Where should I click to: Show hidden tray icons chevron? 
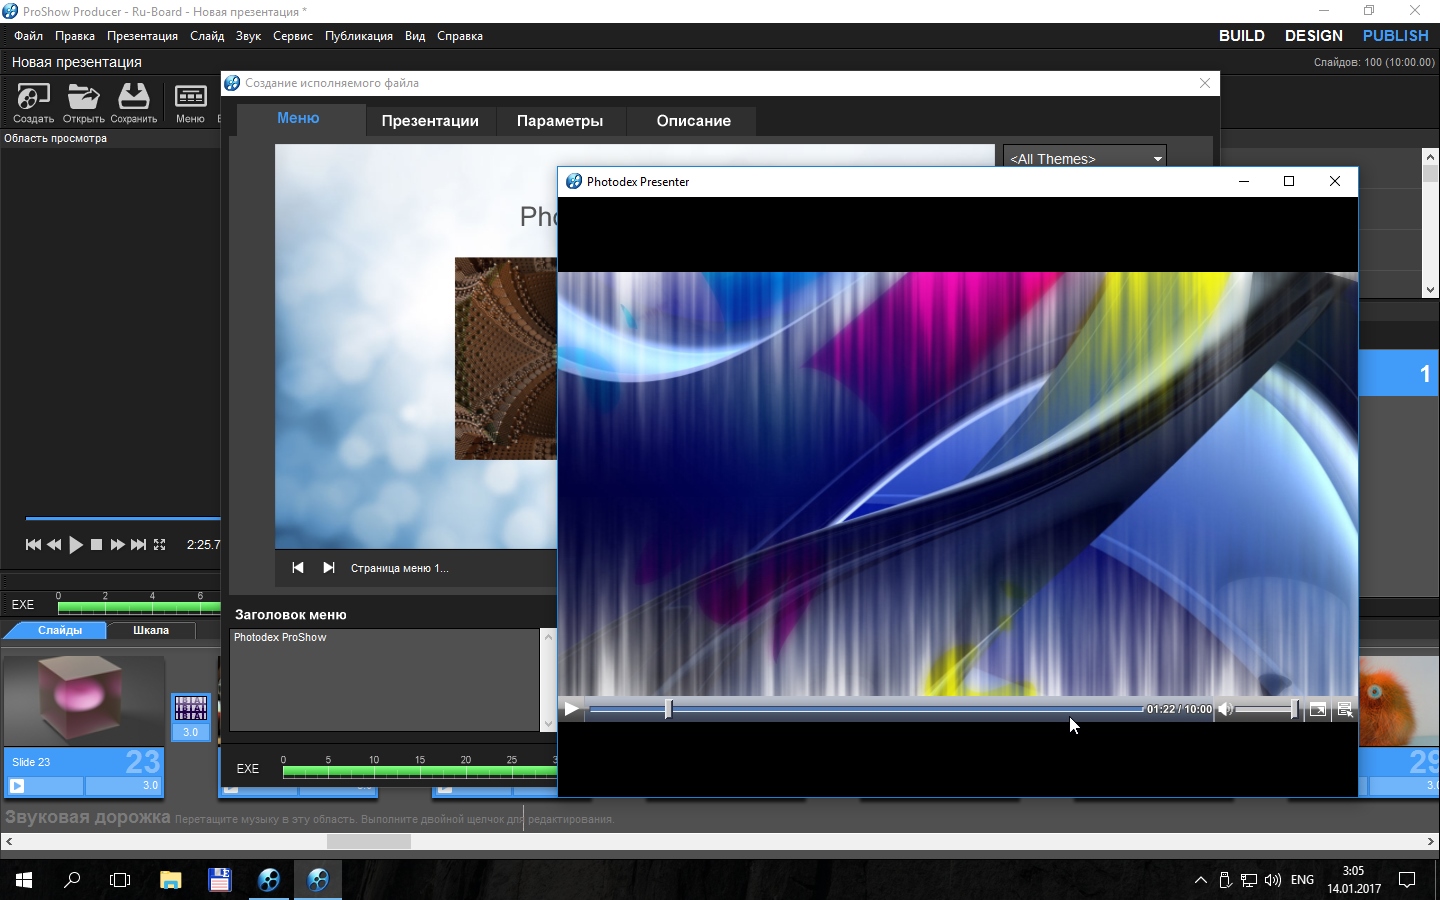pos(1200,880)
